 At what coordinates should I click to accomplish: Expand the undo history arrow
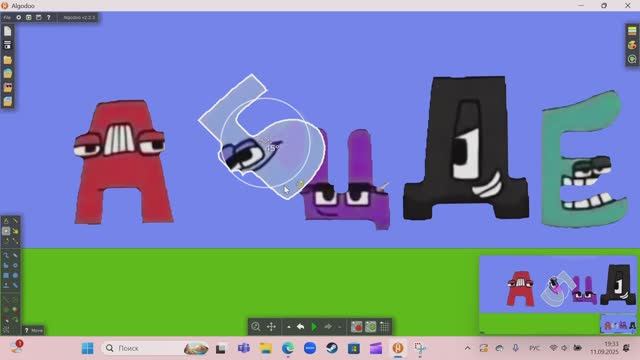[x=289, y=327]
